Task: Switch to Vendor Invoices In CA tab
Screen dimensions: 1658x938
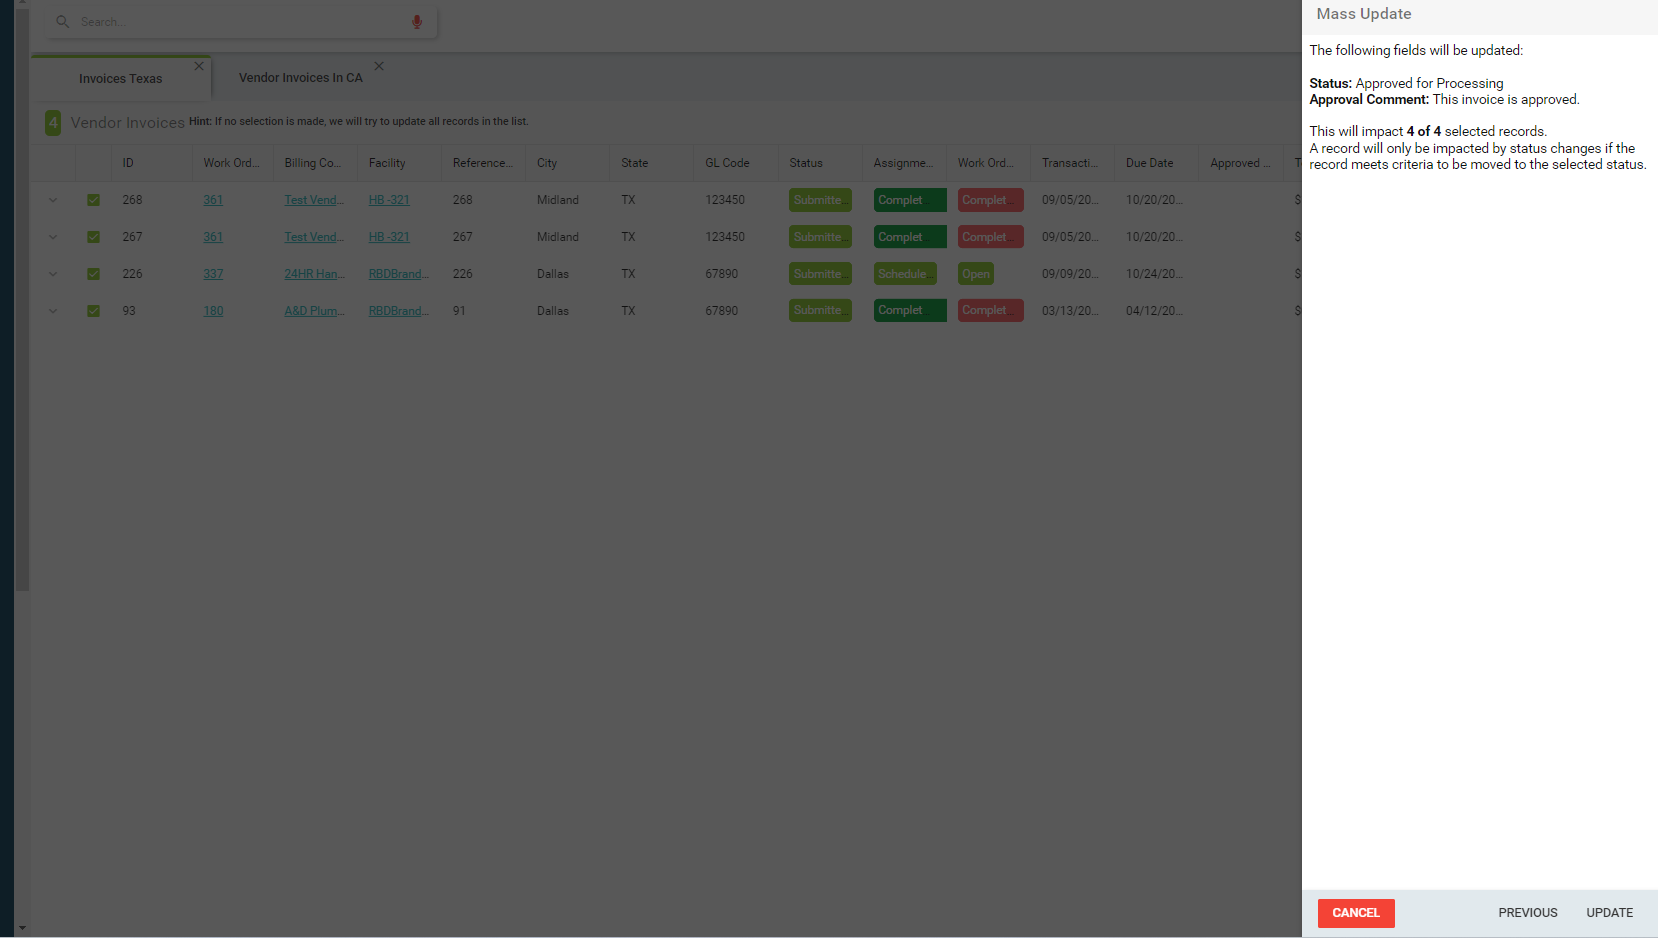Action: pos(300,78)
